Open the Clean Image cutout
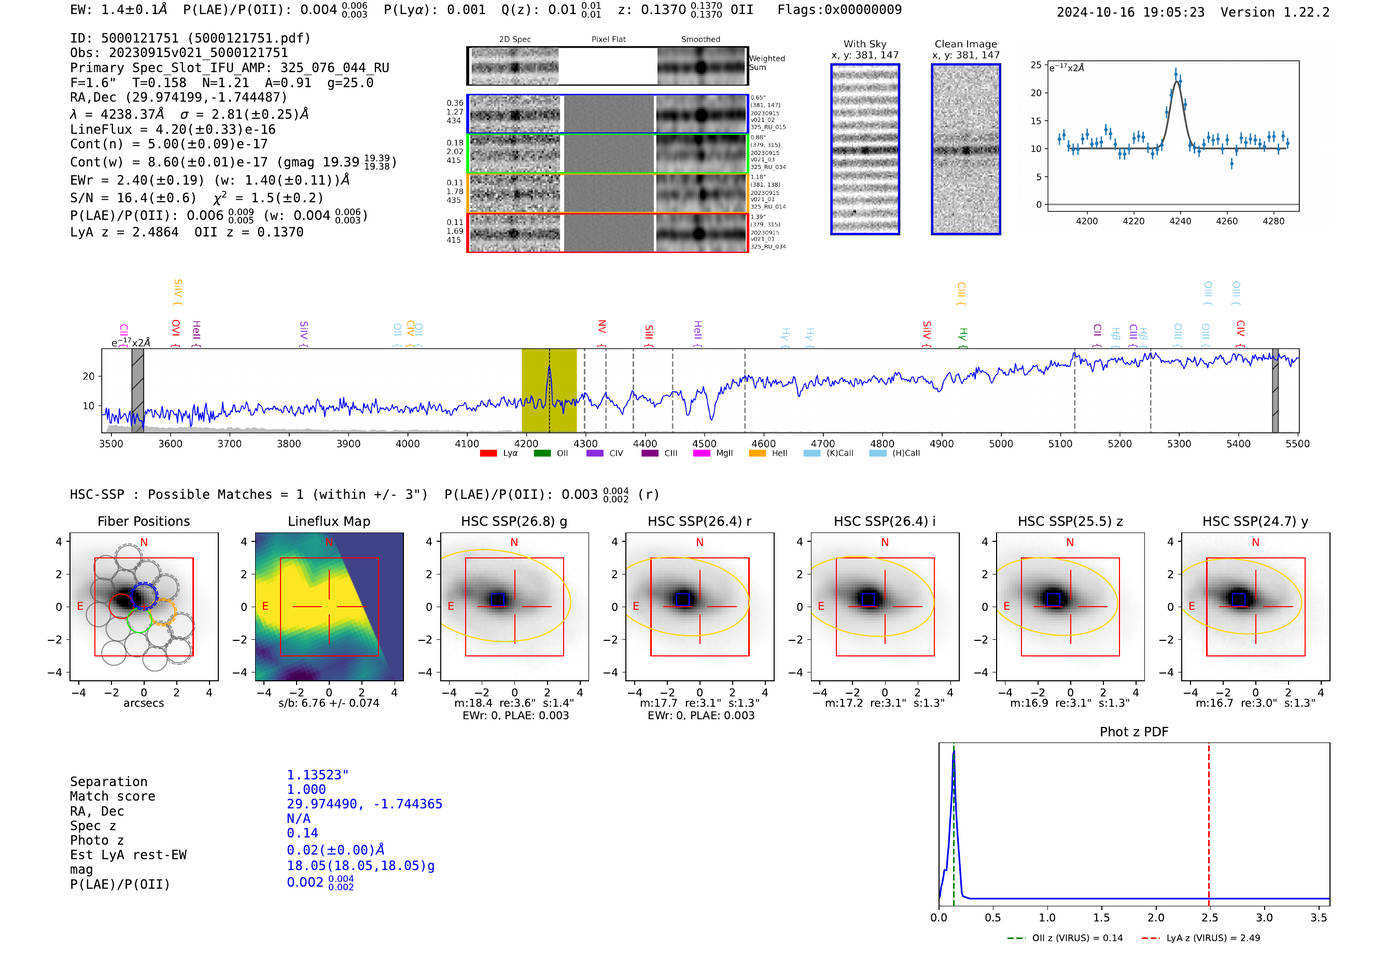The height and width of the screenshot is (953, 1400). (966, 150)
